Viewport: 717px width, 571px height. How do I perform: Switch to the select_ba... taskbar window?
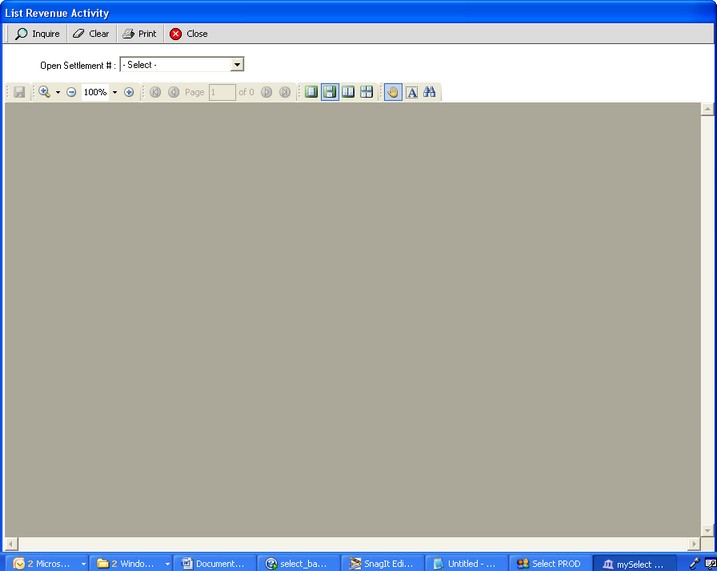pos(298,563)
